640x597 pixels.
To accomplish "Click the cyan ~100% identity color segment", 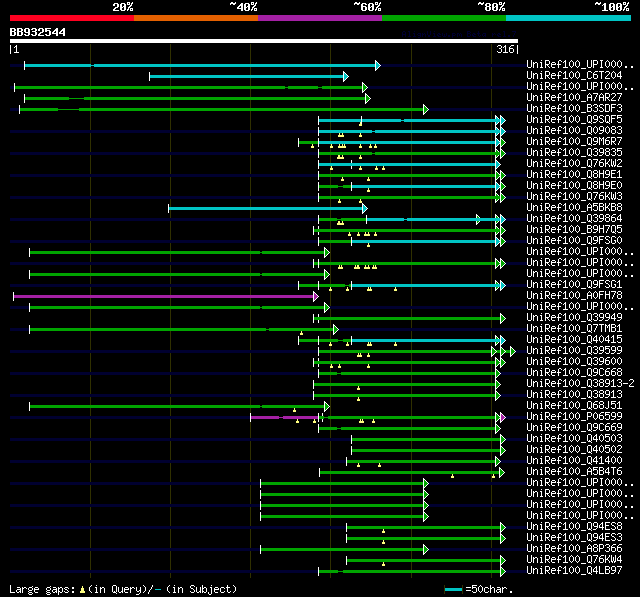I will click(x=568, y=18).
